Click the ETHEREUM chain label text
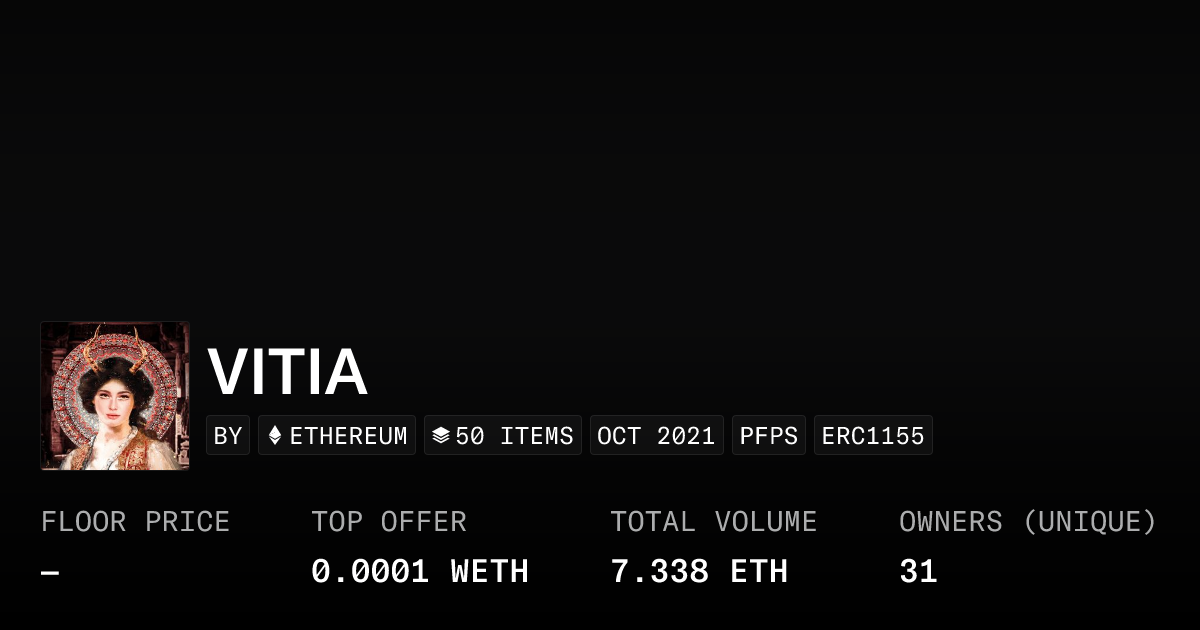Viewport: 1200px width, 630px height. (x=348, y=436)
